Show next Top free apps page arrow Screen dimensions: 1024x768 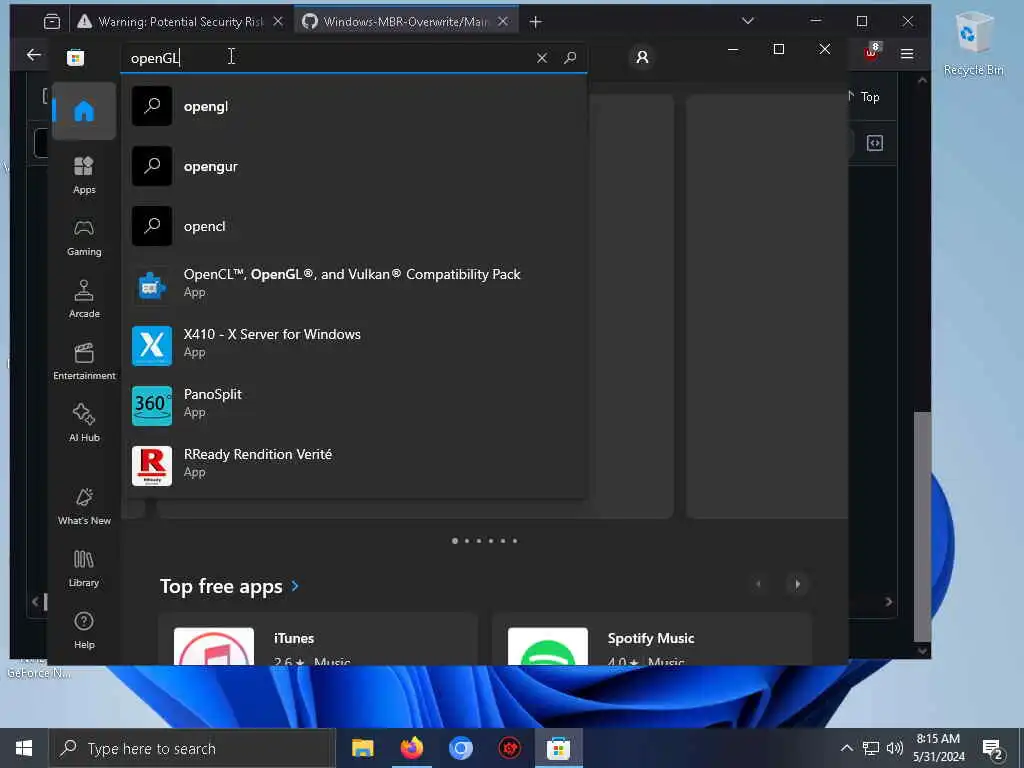tap(797, 584)
